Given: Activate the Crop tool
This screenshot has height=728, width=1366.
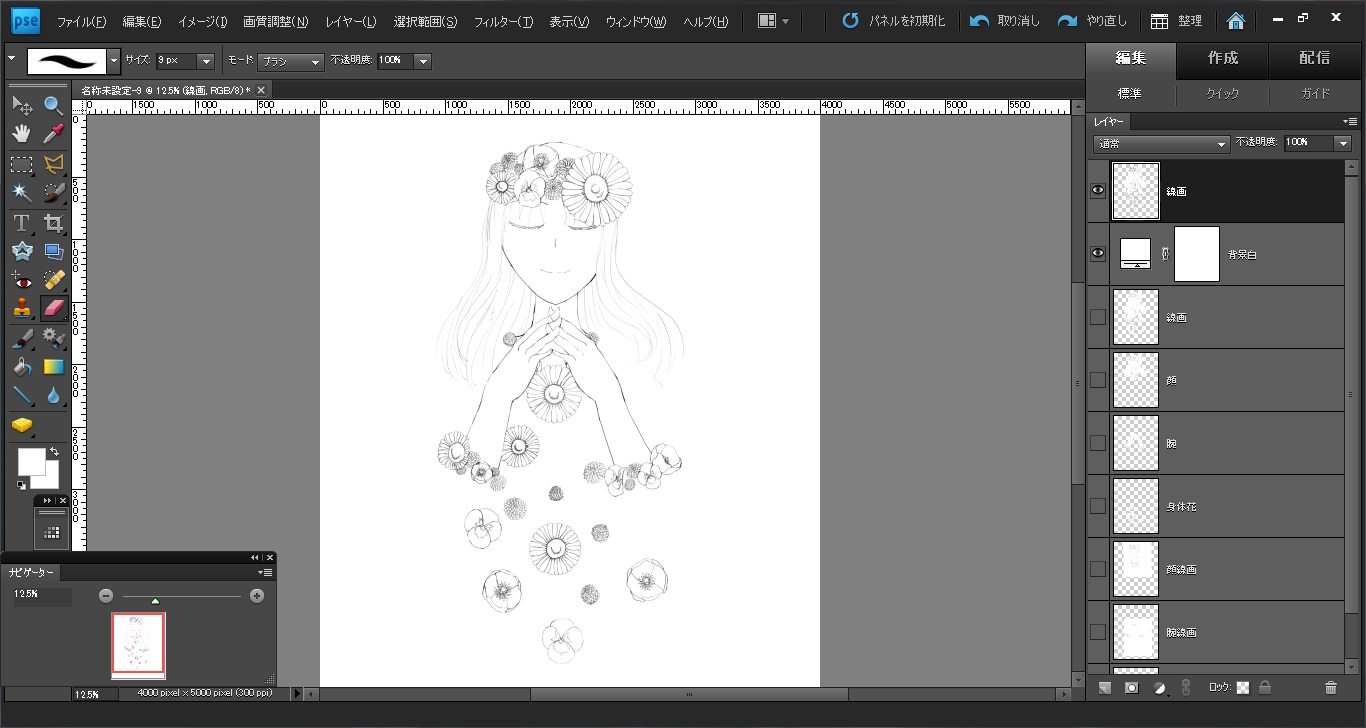Looking at the screenshot, I should pos(53,223).
